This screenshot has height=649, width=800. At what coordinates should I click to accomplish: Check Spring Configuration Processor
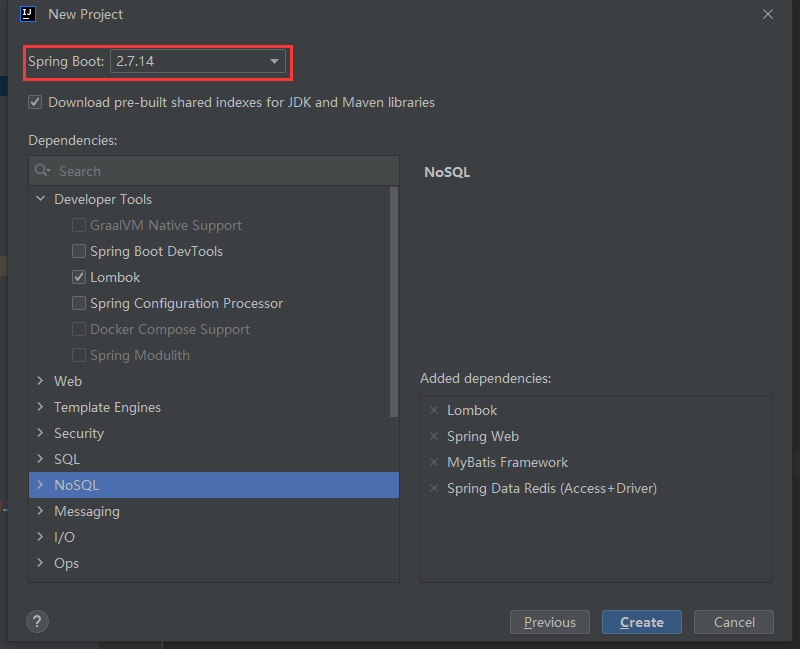(x=79, y=303)
